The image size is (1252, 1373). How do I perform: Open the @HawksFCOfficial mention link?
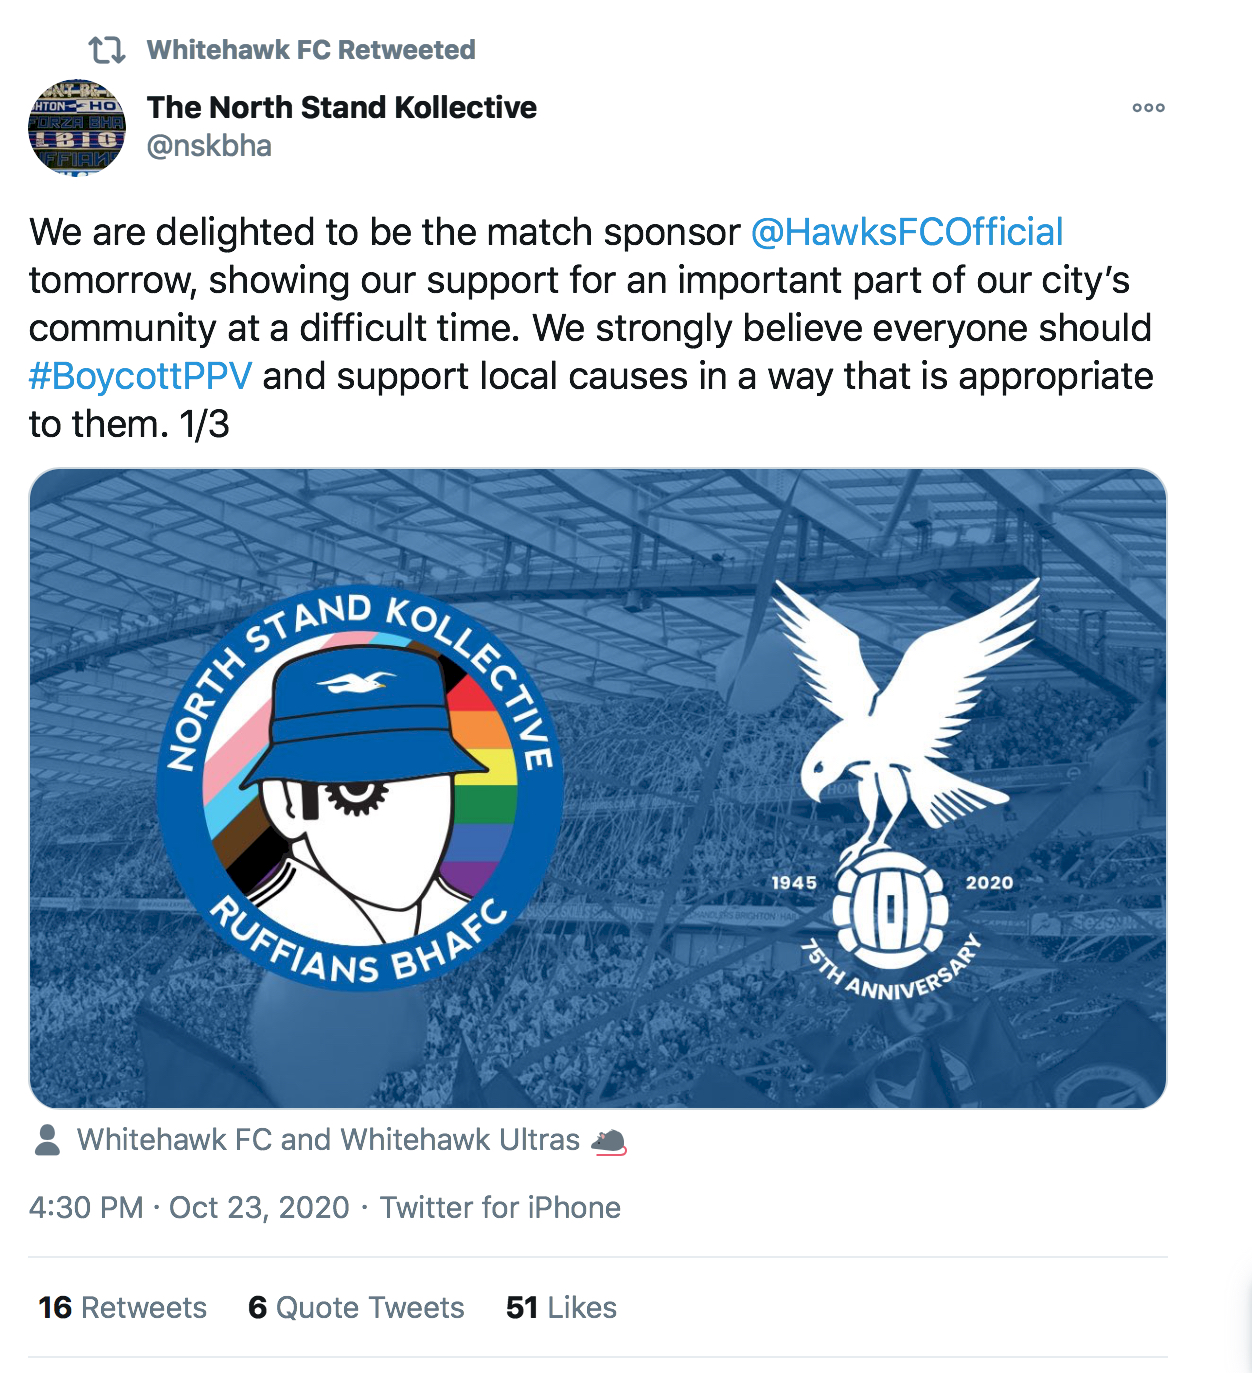[x=907, y=232]
